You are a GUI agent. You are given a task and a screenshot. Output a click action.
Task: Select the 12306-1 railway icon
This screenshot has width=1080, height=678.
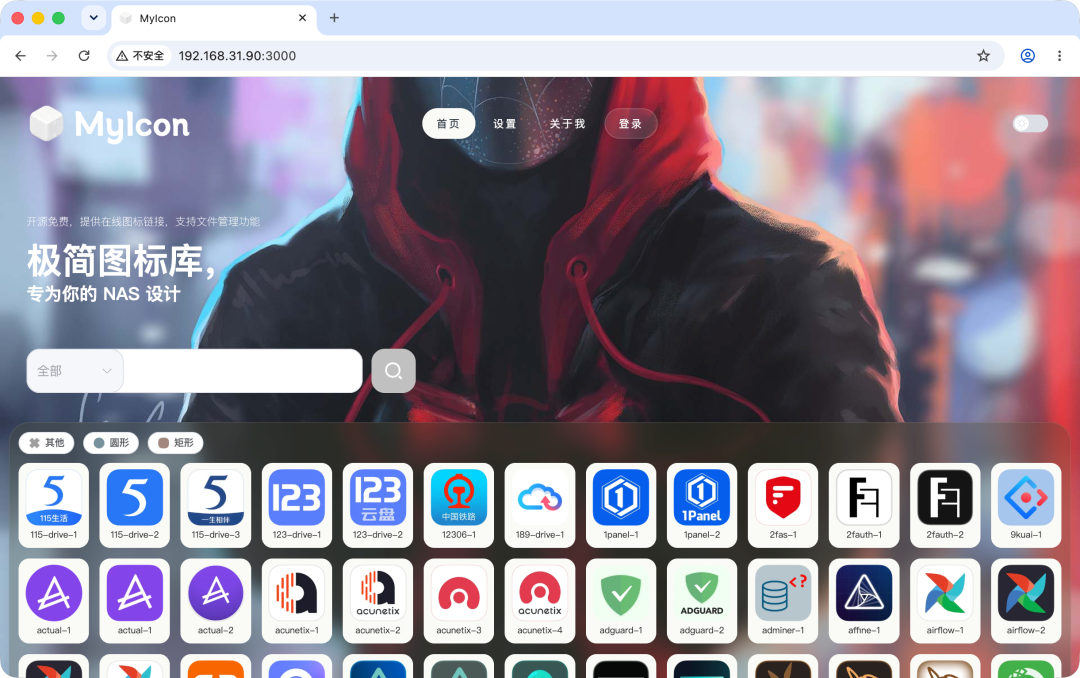459,505
